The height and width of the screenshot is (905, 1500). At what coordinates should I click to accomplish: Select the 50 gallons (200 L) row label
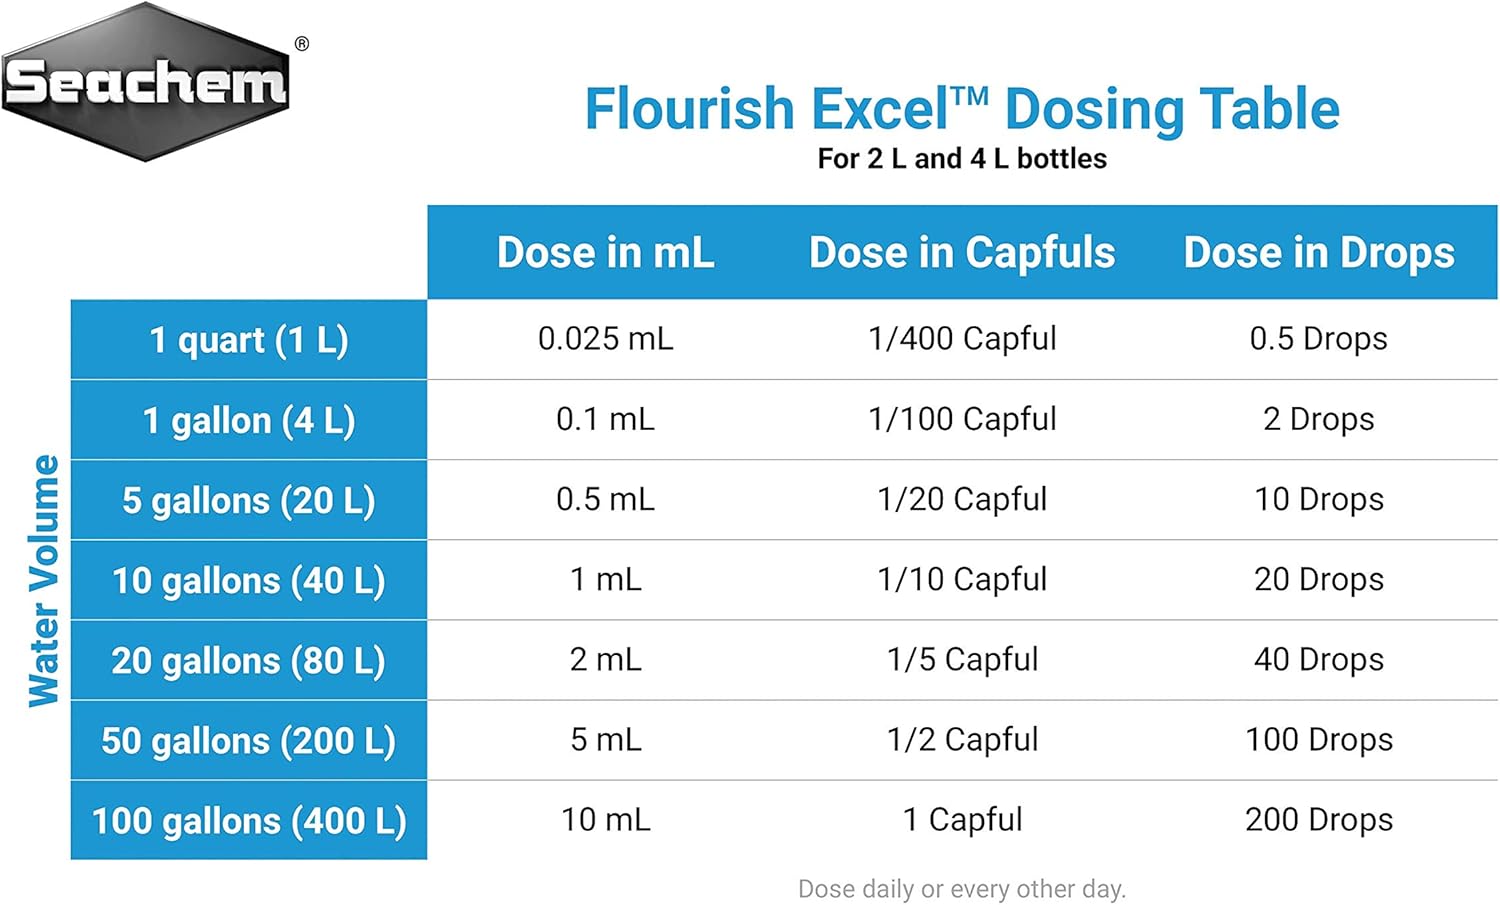pos(249,740)
